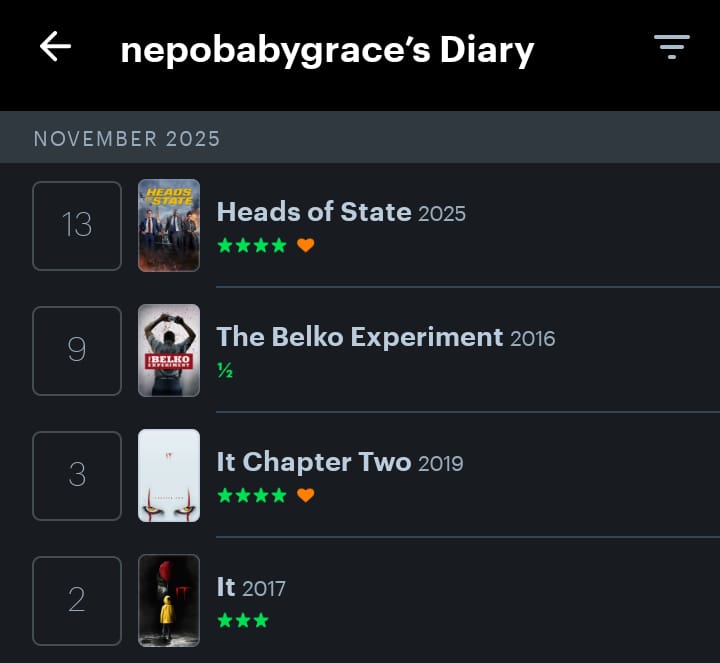Viewport: 720px width, 663px height.
Task: Select the day 3 date box
Action: (x=77, y=475)
